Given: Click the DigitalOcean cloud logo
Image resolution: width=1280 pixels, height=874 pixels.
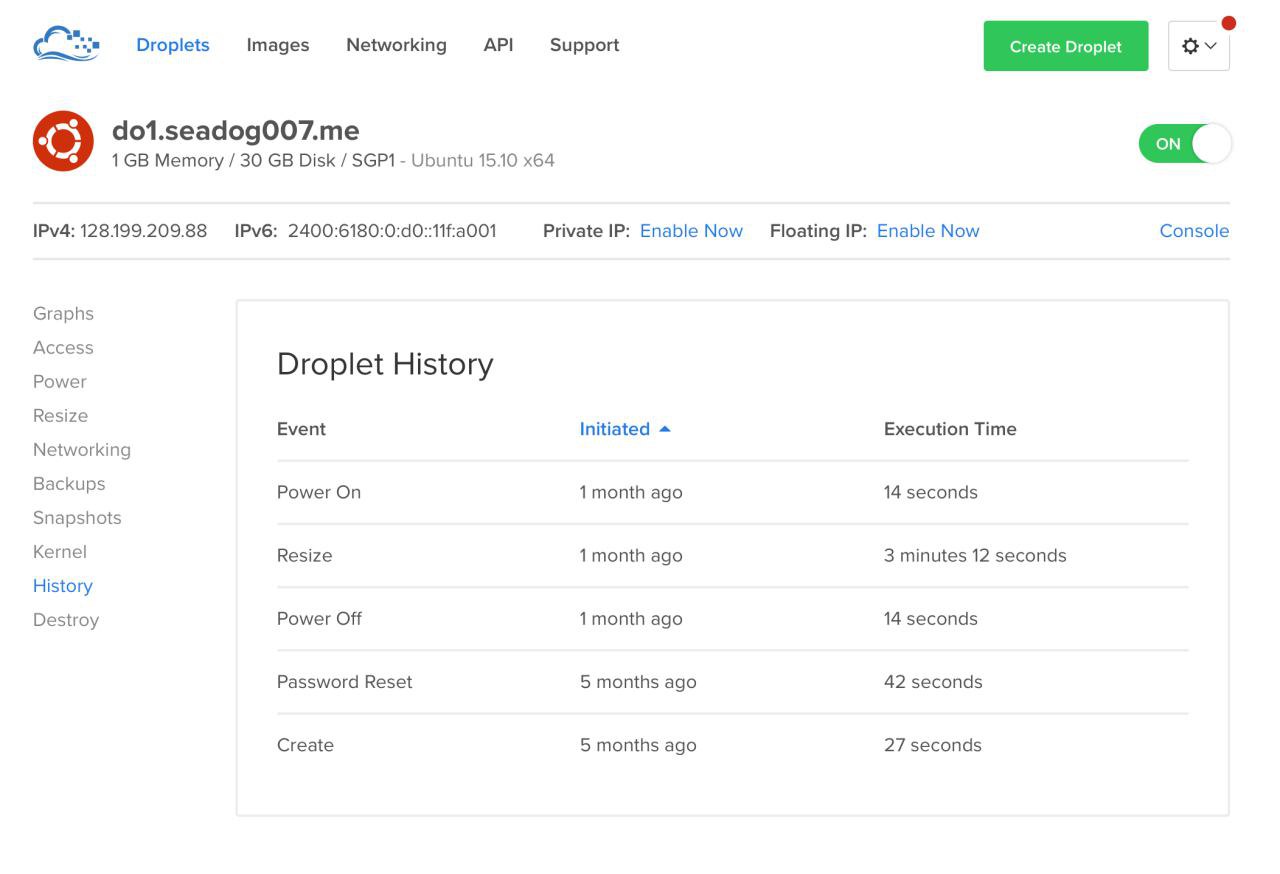Looking at the screenshot, I should click(66, 45).
